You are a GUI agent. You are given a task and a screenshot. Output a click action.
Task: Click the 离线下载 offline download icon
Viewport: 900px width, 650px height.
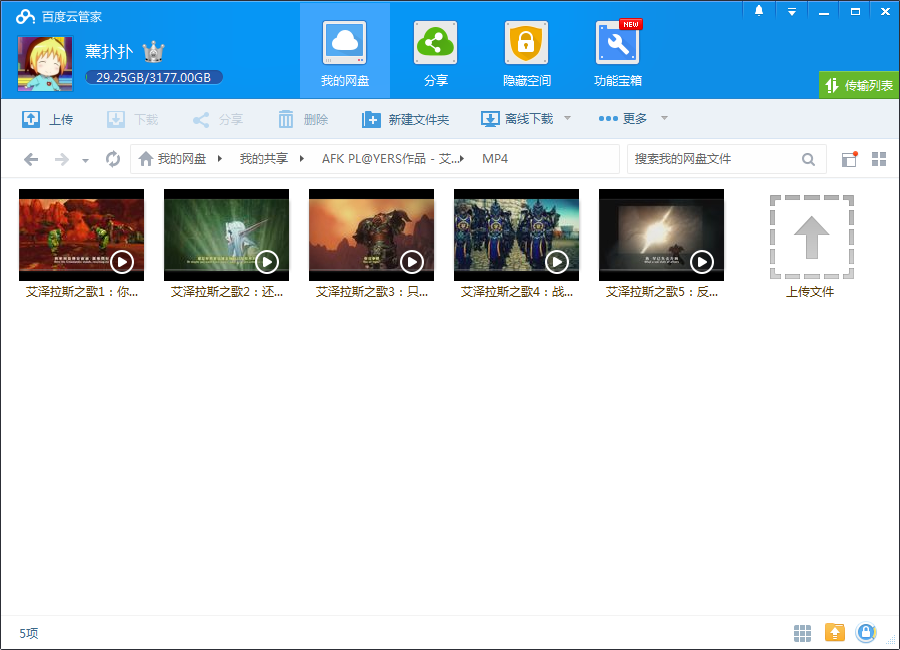(x=489, y=118)
